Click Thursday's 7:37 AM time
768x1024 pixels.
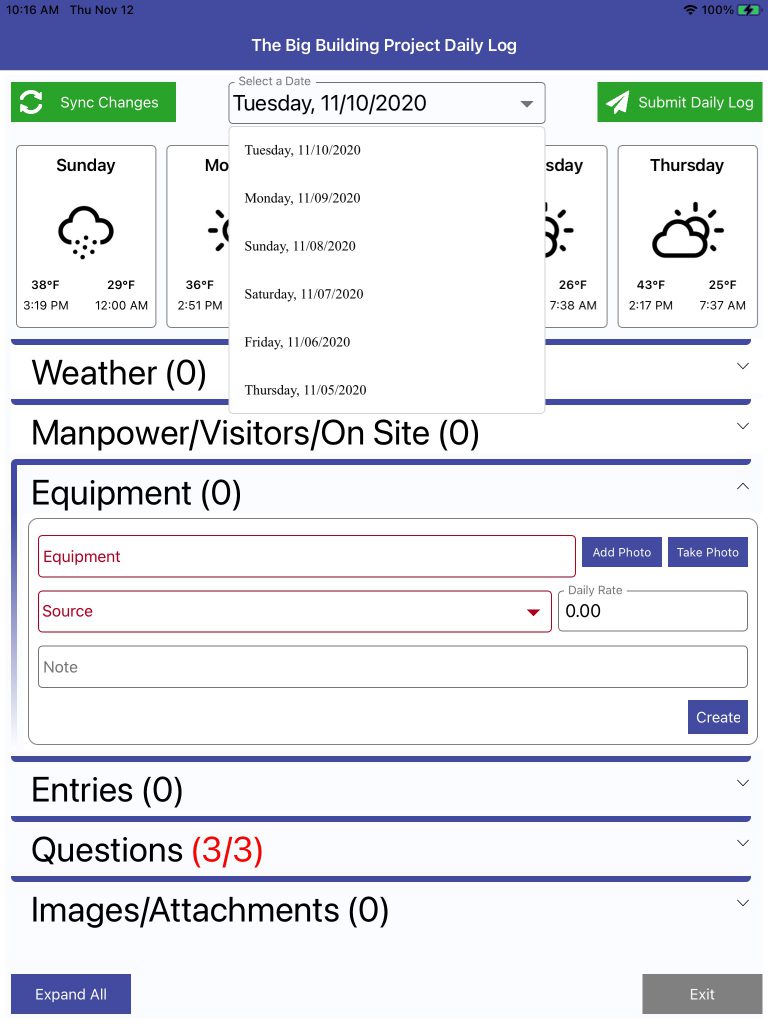pos(722,305)
